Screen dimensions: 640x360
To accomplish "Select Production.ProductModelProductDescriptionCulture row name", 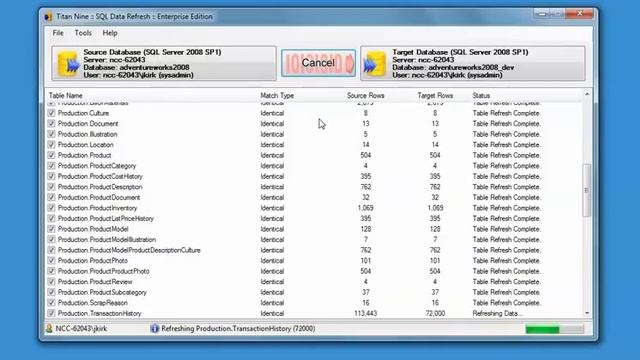I will tap(129, 250).
